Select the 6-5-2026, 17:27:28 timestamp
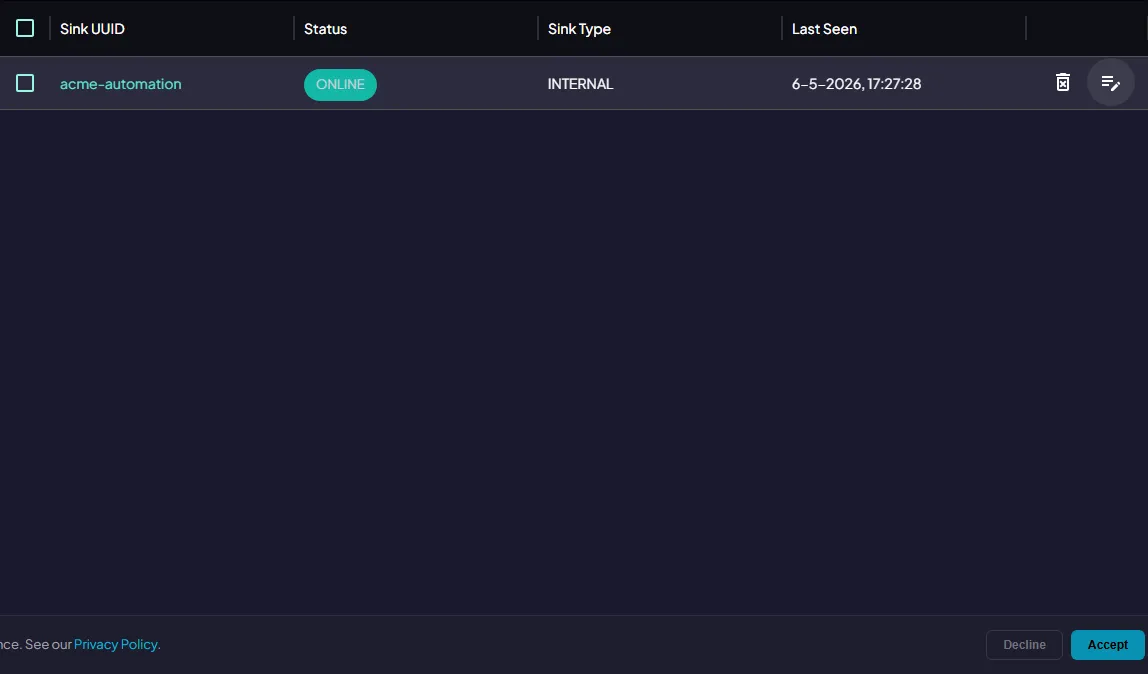This screenshot has height=674, width=1148. [857, 84]
